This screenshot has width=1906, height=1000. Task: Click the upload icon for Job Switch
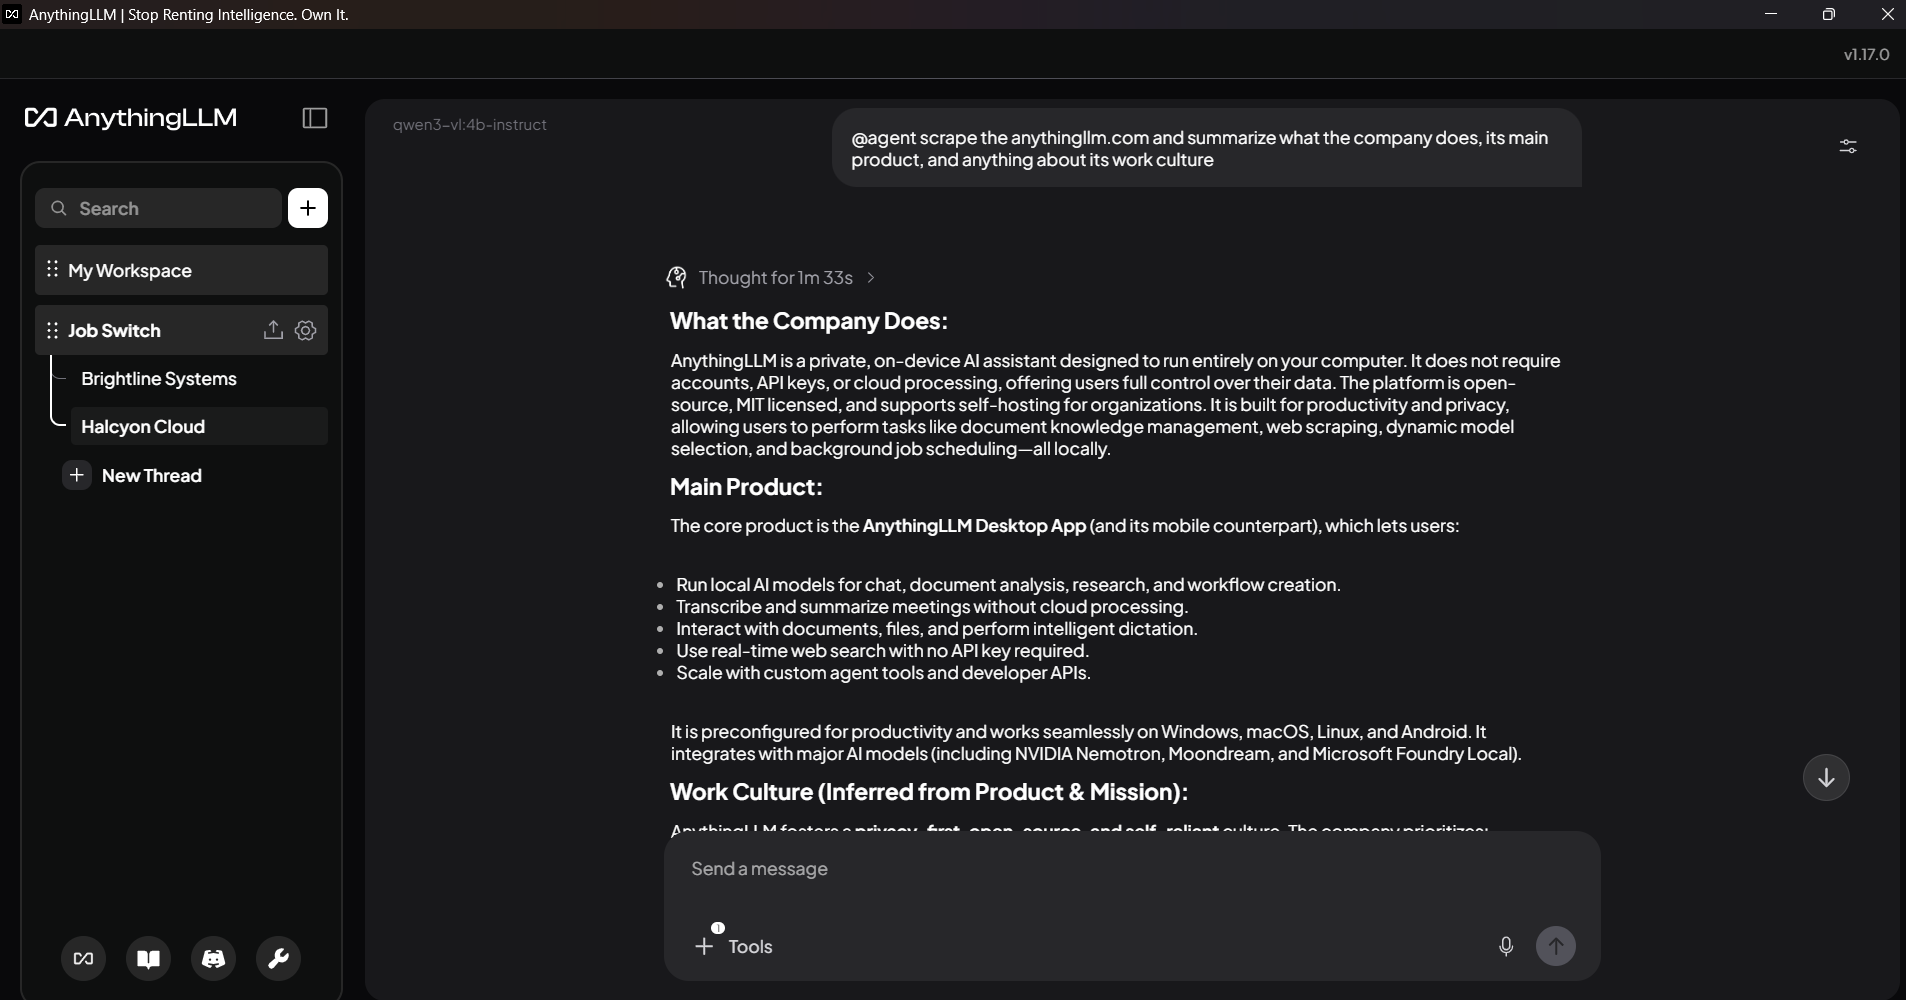coord(273,330)
